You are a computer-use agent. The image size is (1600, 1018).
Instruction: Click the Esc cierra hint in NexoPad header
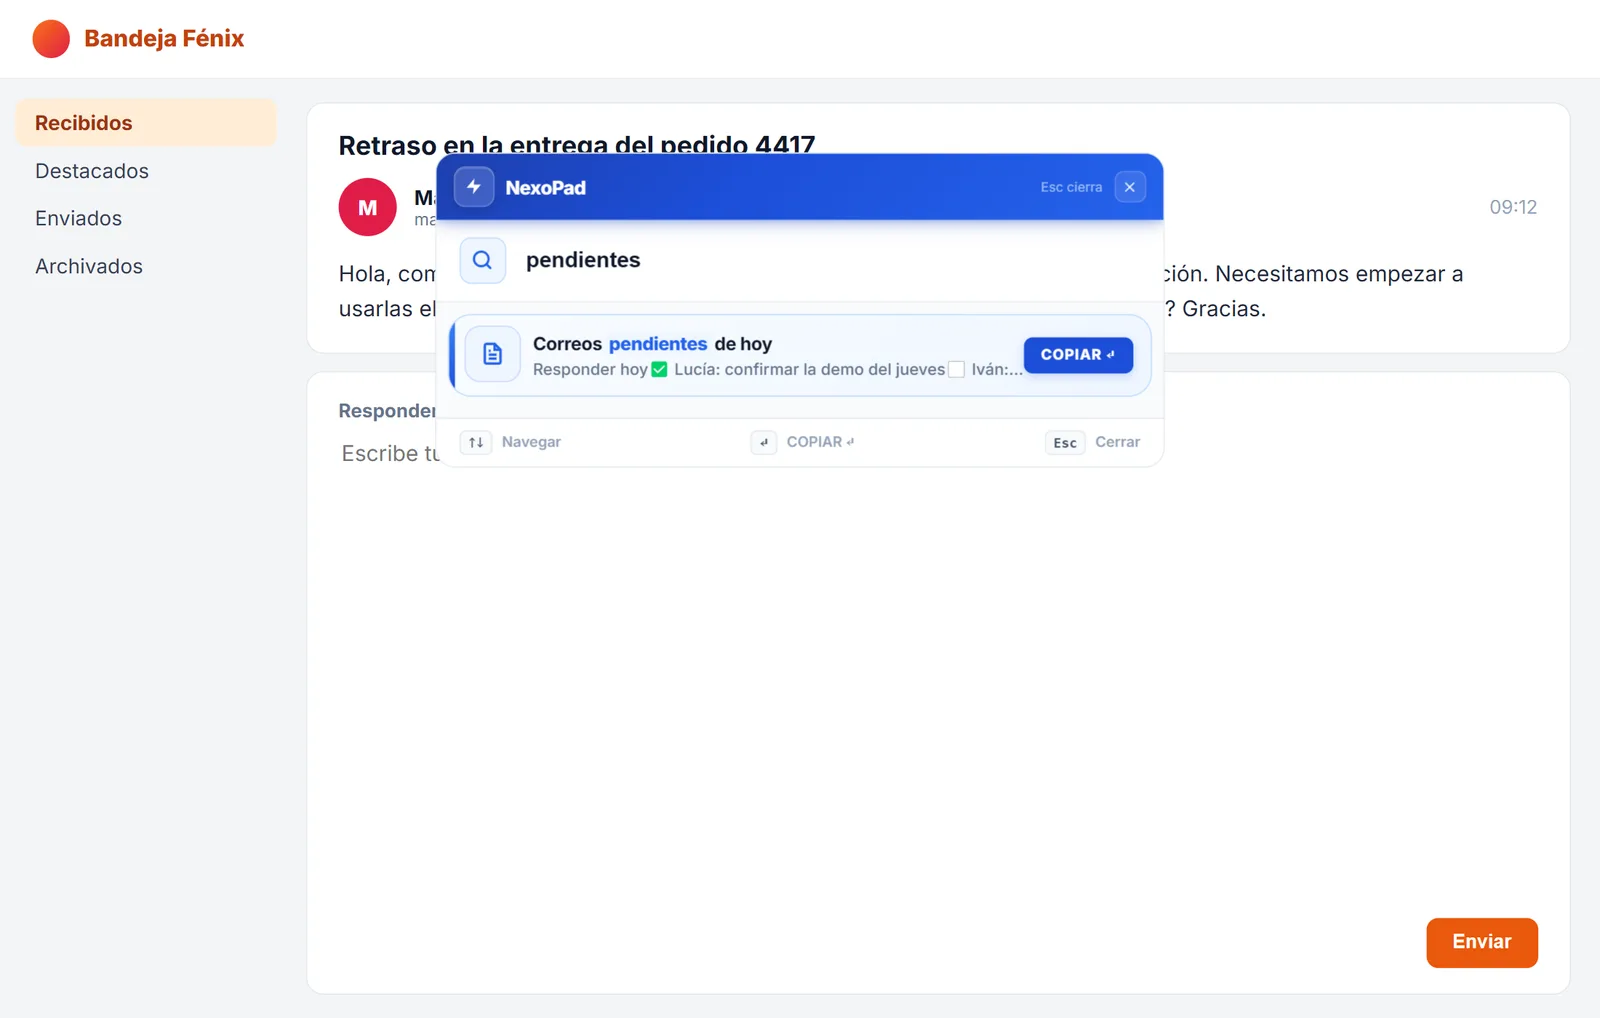1071,187
